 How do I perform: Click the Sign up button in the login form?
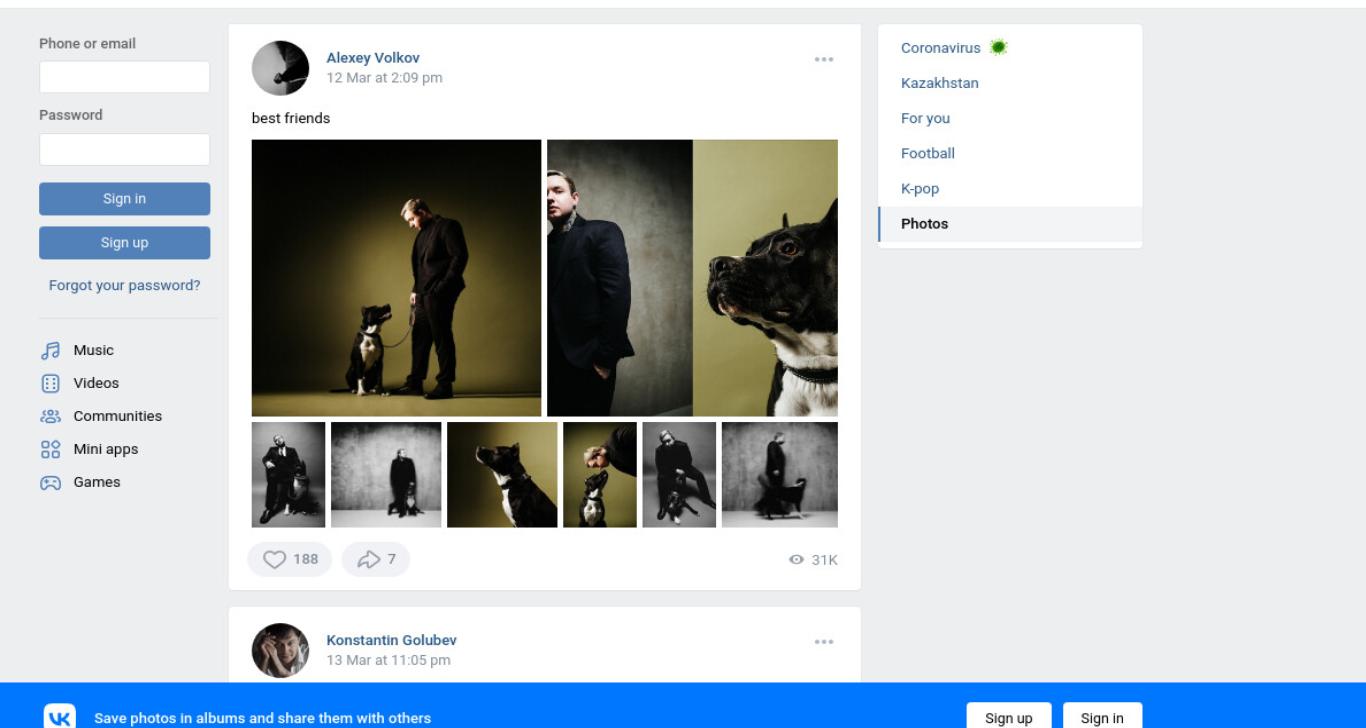[125, 243]
